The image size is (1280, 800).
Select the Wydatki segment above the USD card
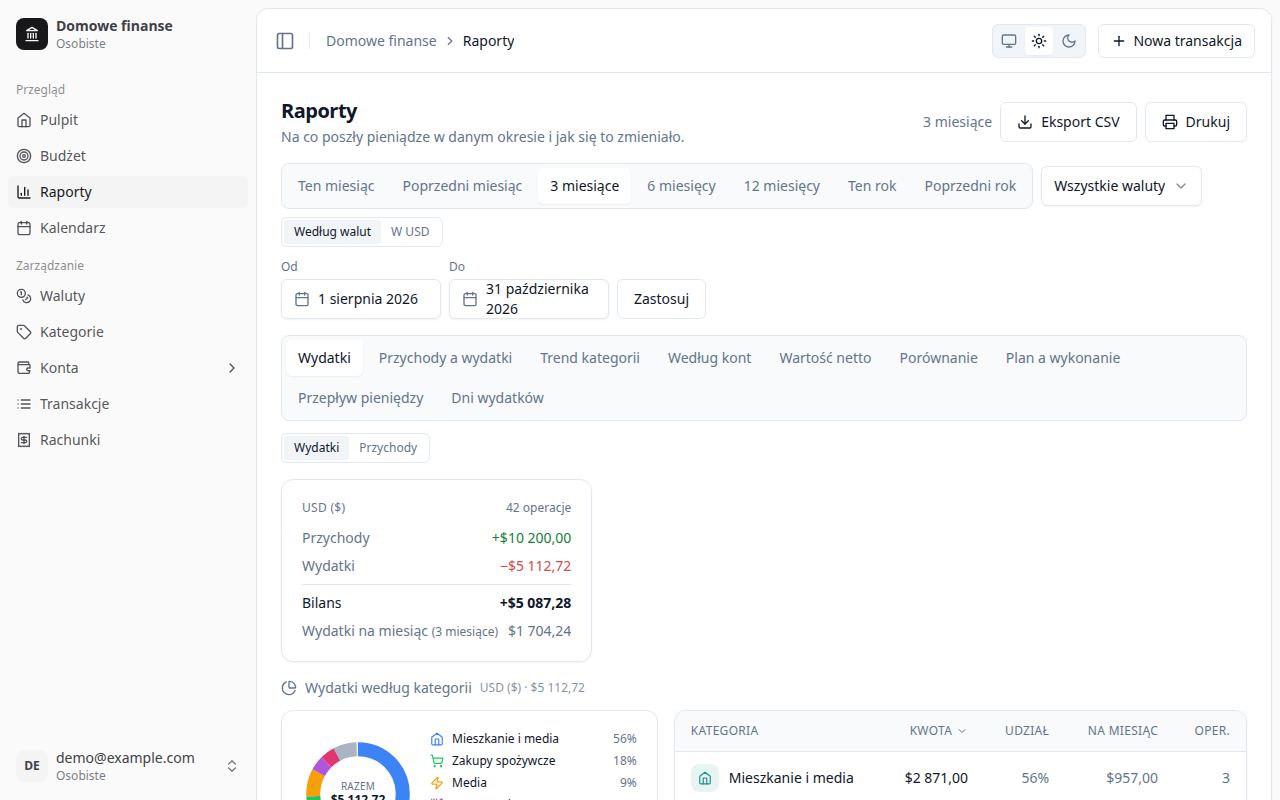[316, 448]
